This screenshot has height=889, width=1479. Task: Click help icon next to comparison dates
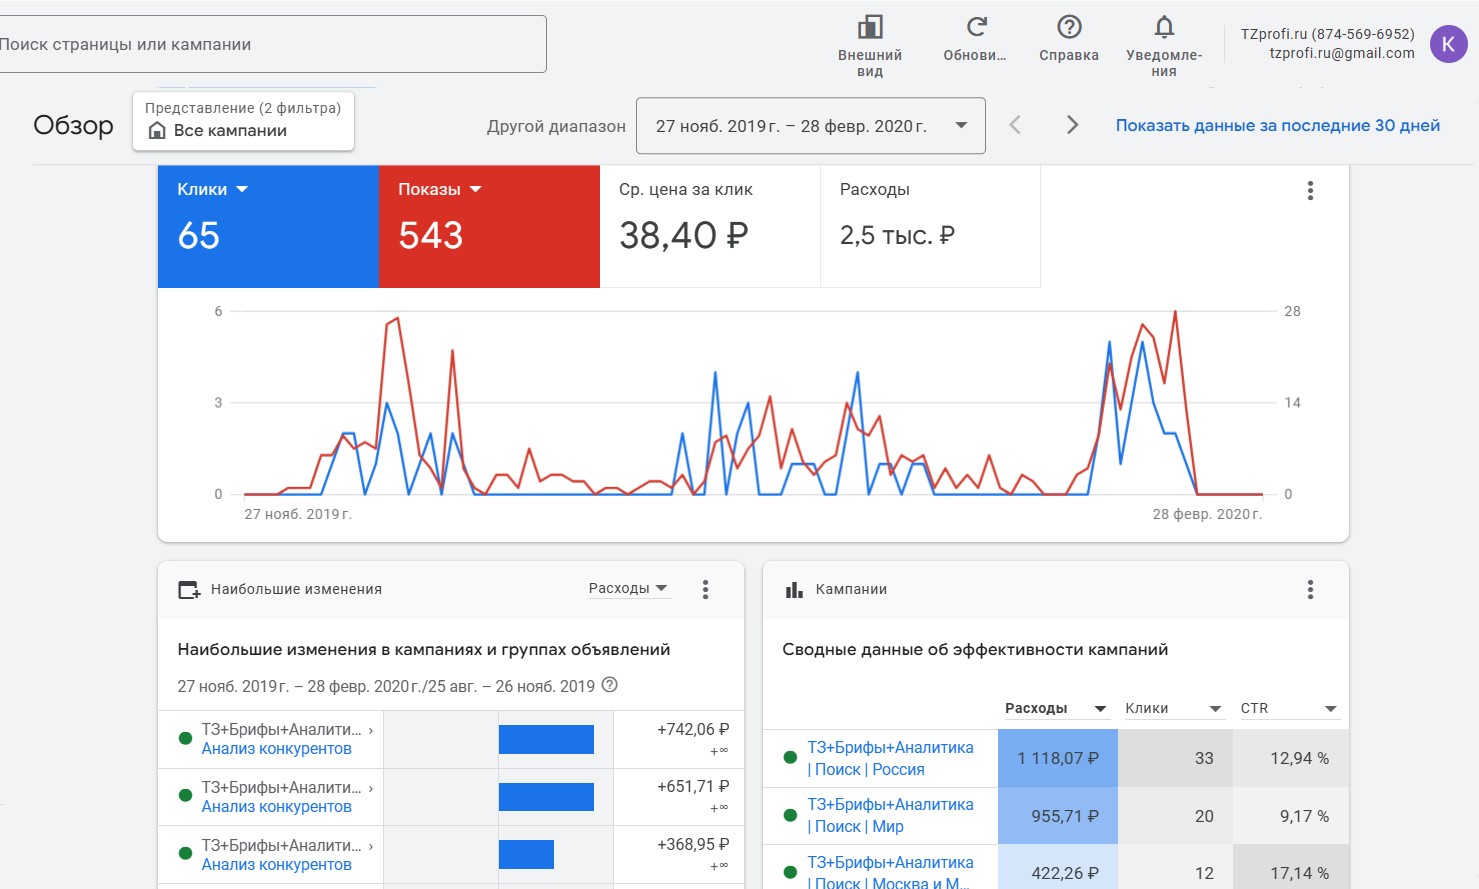pyautogui.click(x=610, y=685)
